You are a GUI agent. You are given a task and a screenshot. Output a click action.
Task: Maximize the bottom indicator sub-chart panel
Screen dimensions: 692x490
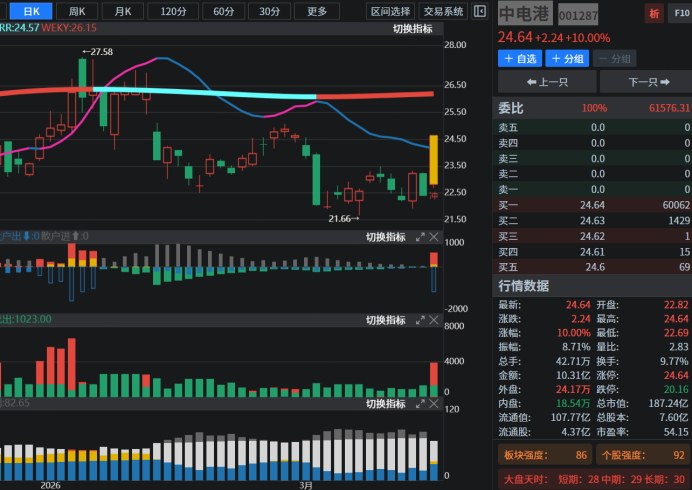[418, 404]
